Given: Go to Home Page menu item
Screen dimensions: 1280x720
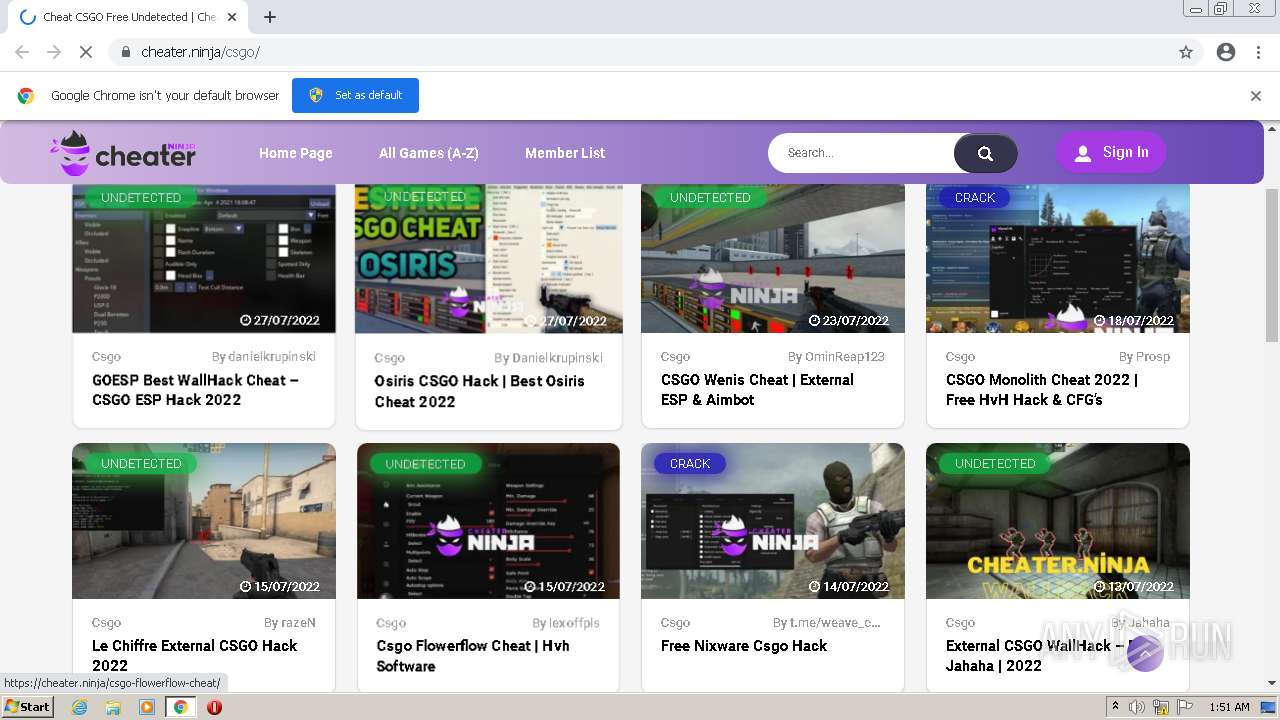Looking at the screenshot, I should point(296,153).
